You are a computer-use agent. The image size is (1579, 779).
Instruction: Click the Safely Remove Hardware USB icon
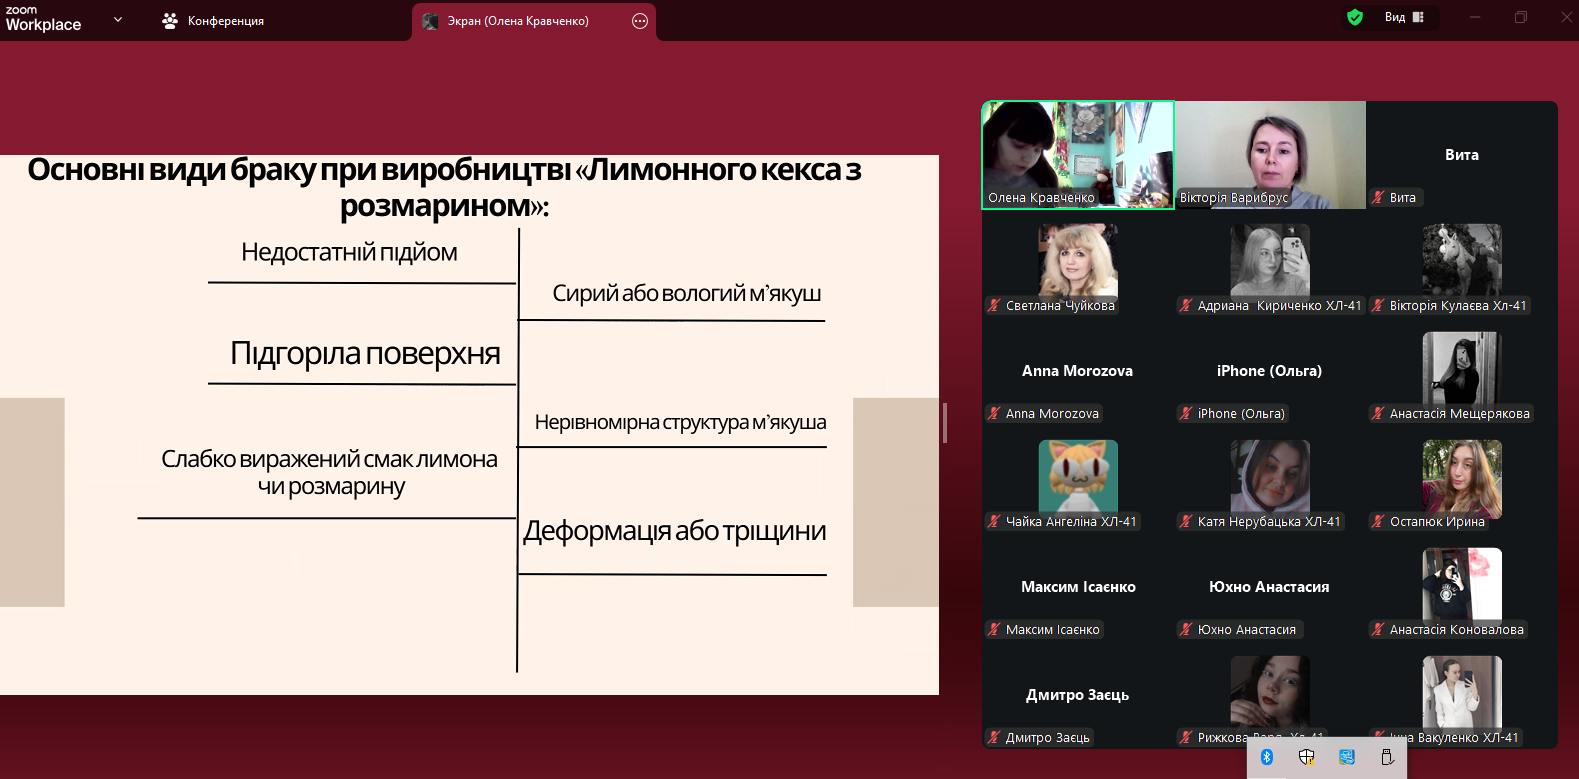click(1387, 757)
